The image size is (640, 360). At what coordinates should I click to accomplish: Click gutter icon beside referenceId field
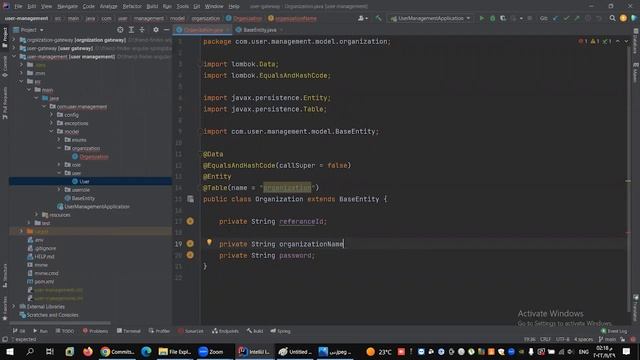pyautogui.click(x=190, y=221)
